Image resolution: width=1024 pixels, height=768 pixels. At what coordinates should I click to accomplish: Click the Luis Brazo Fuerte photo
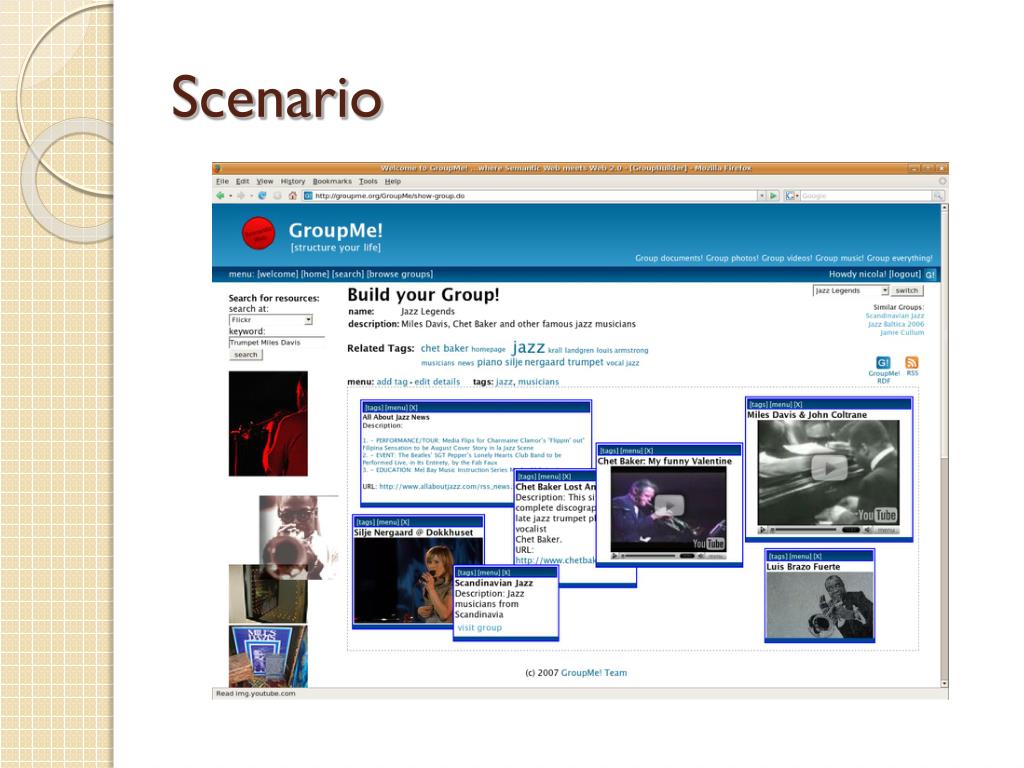coord(819,605)
